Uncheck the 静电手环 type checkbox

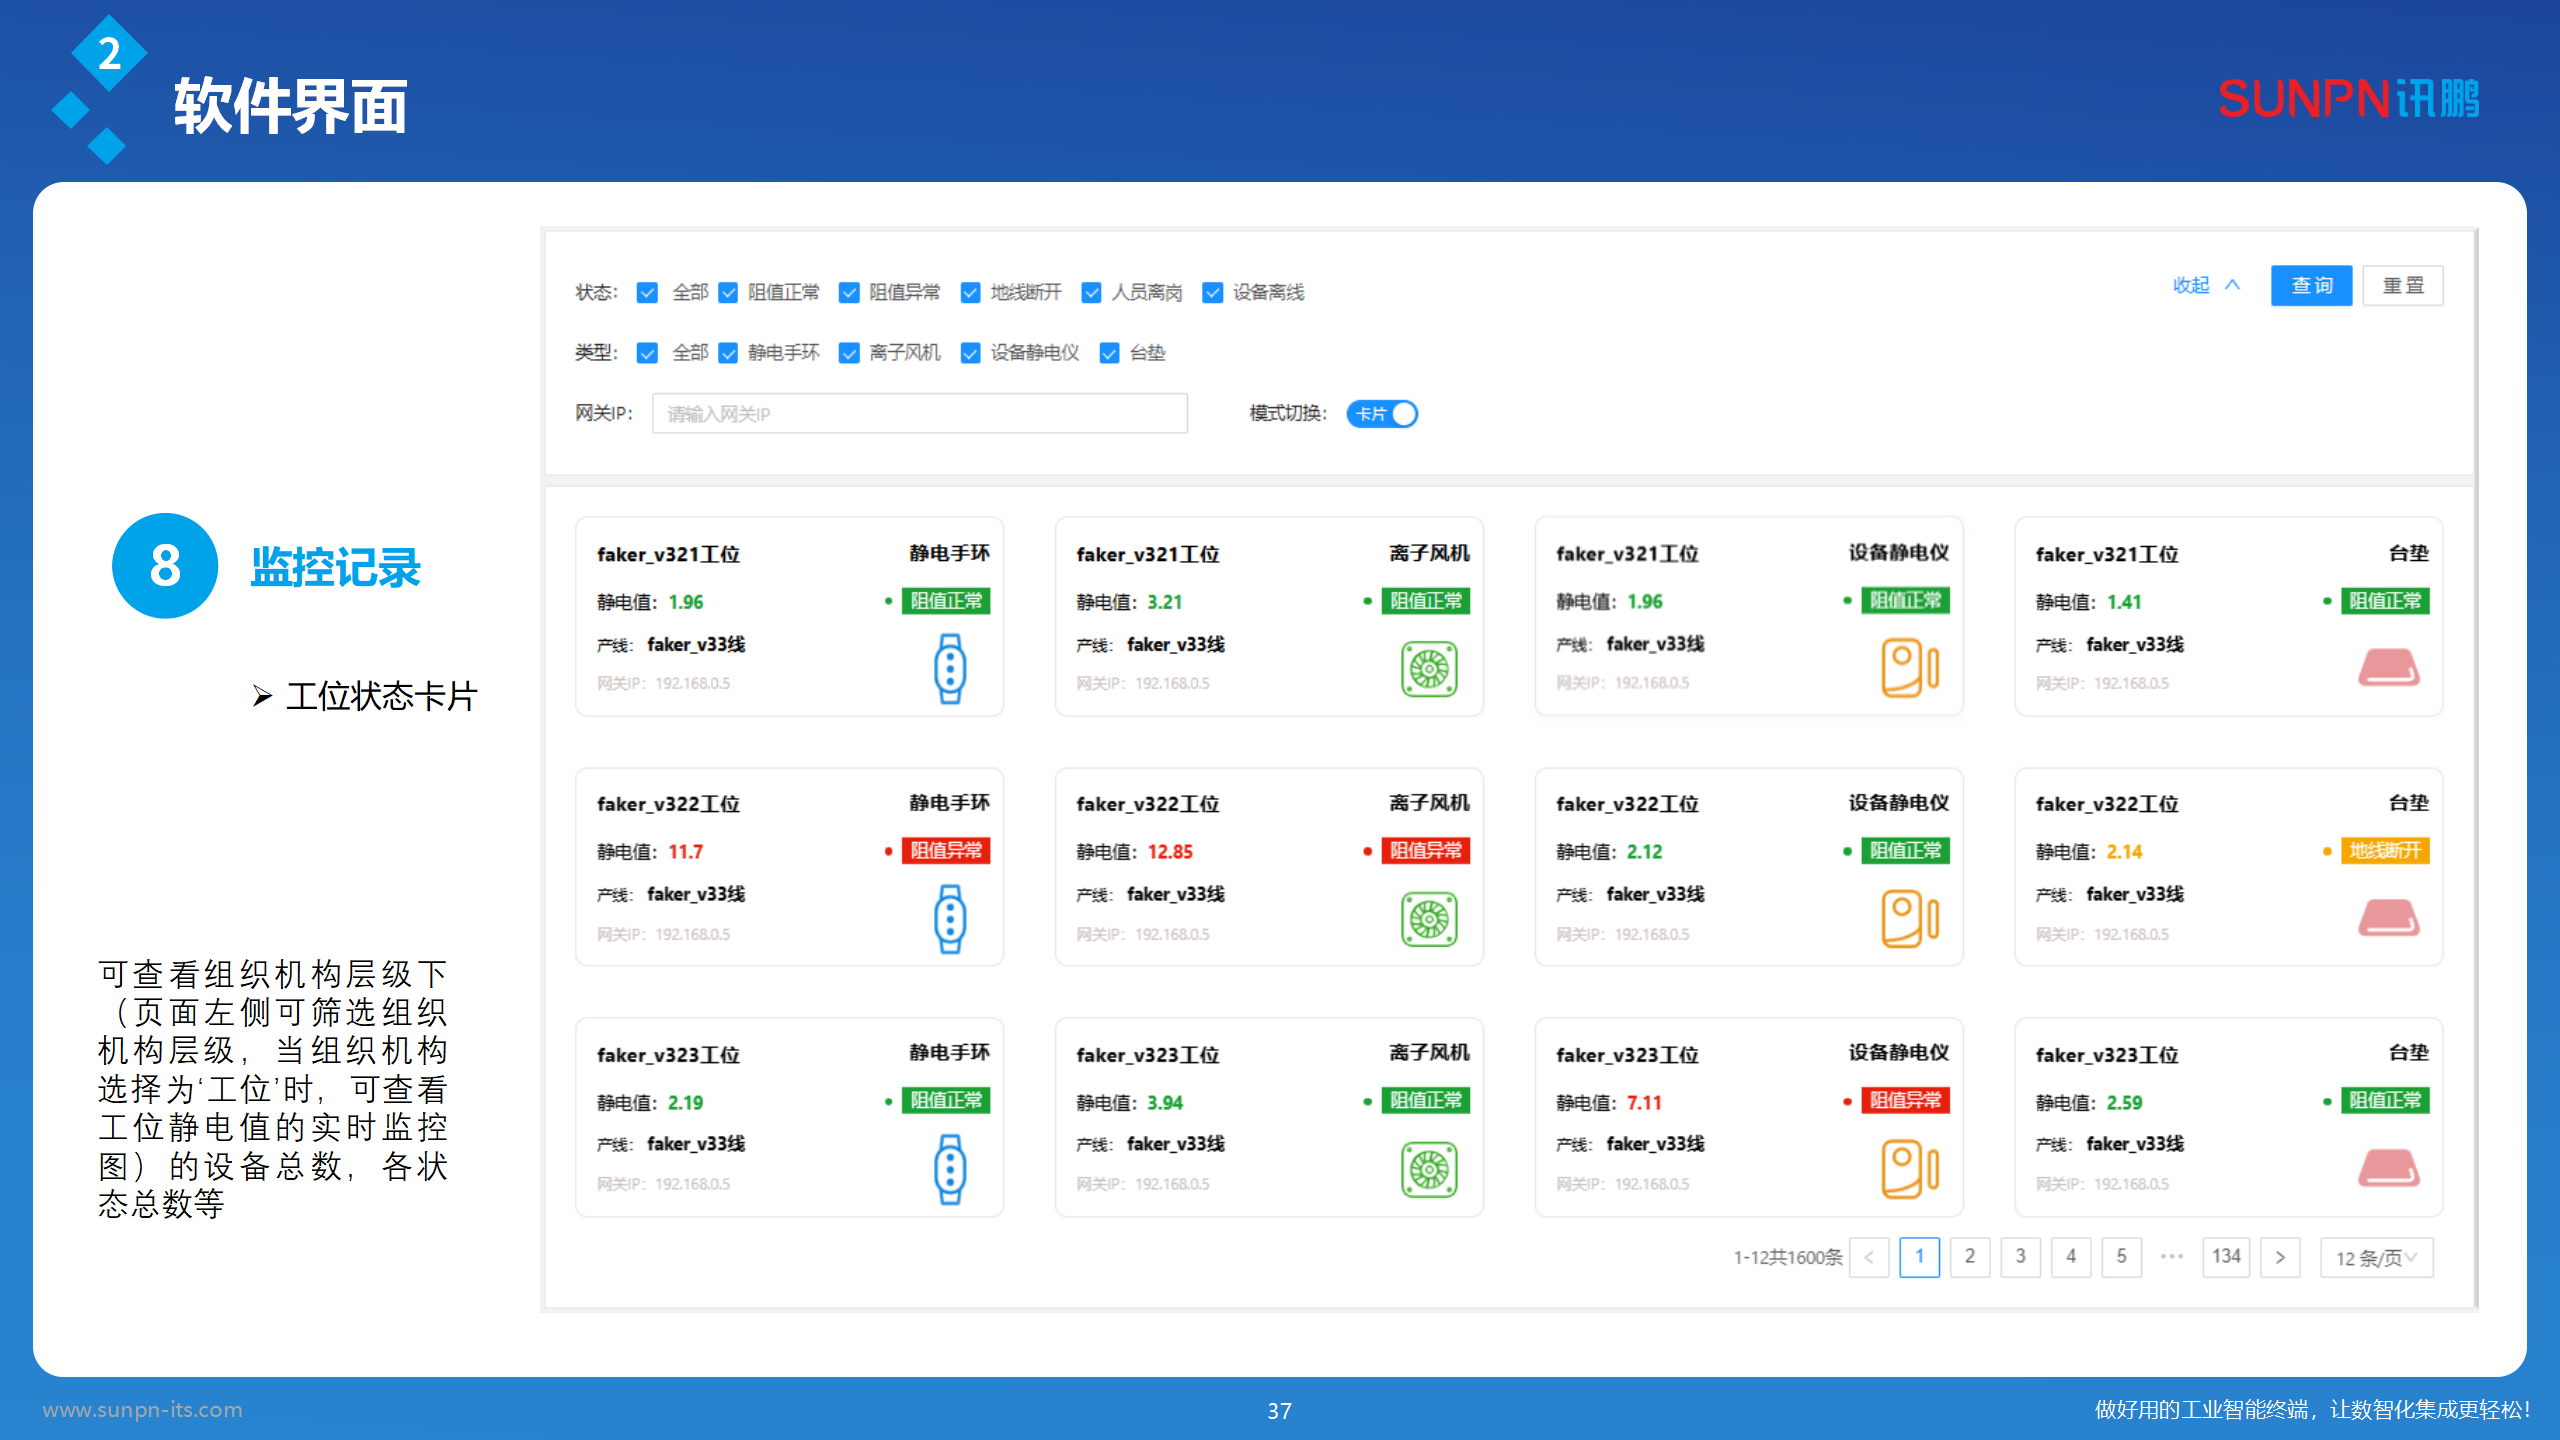(728, 353)
